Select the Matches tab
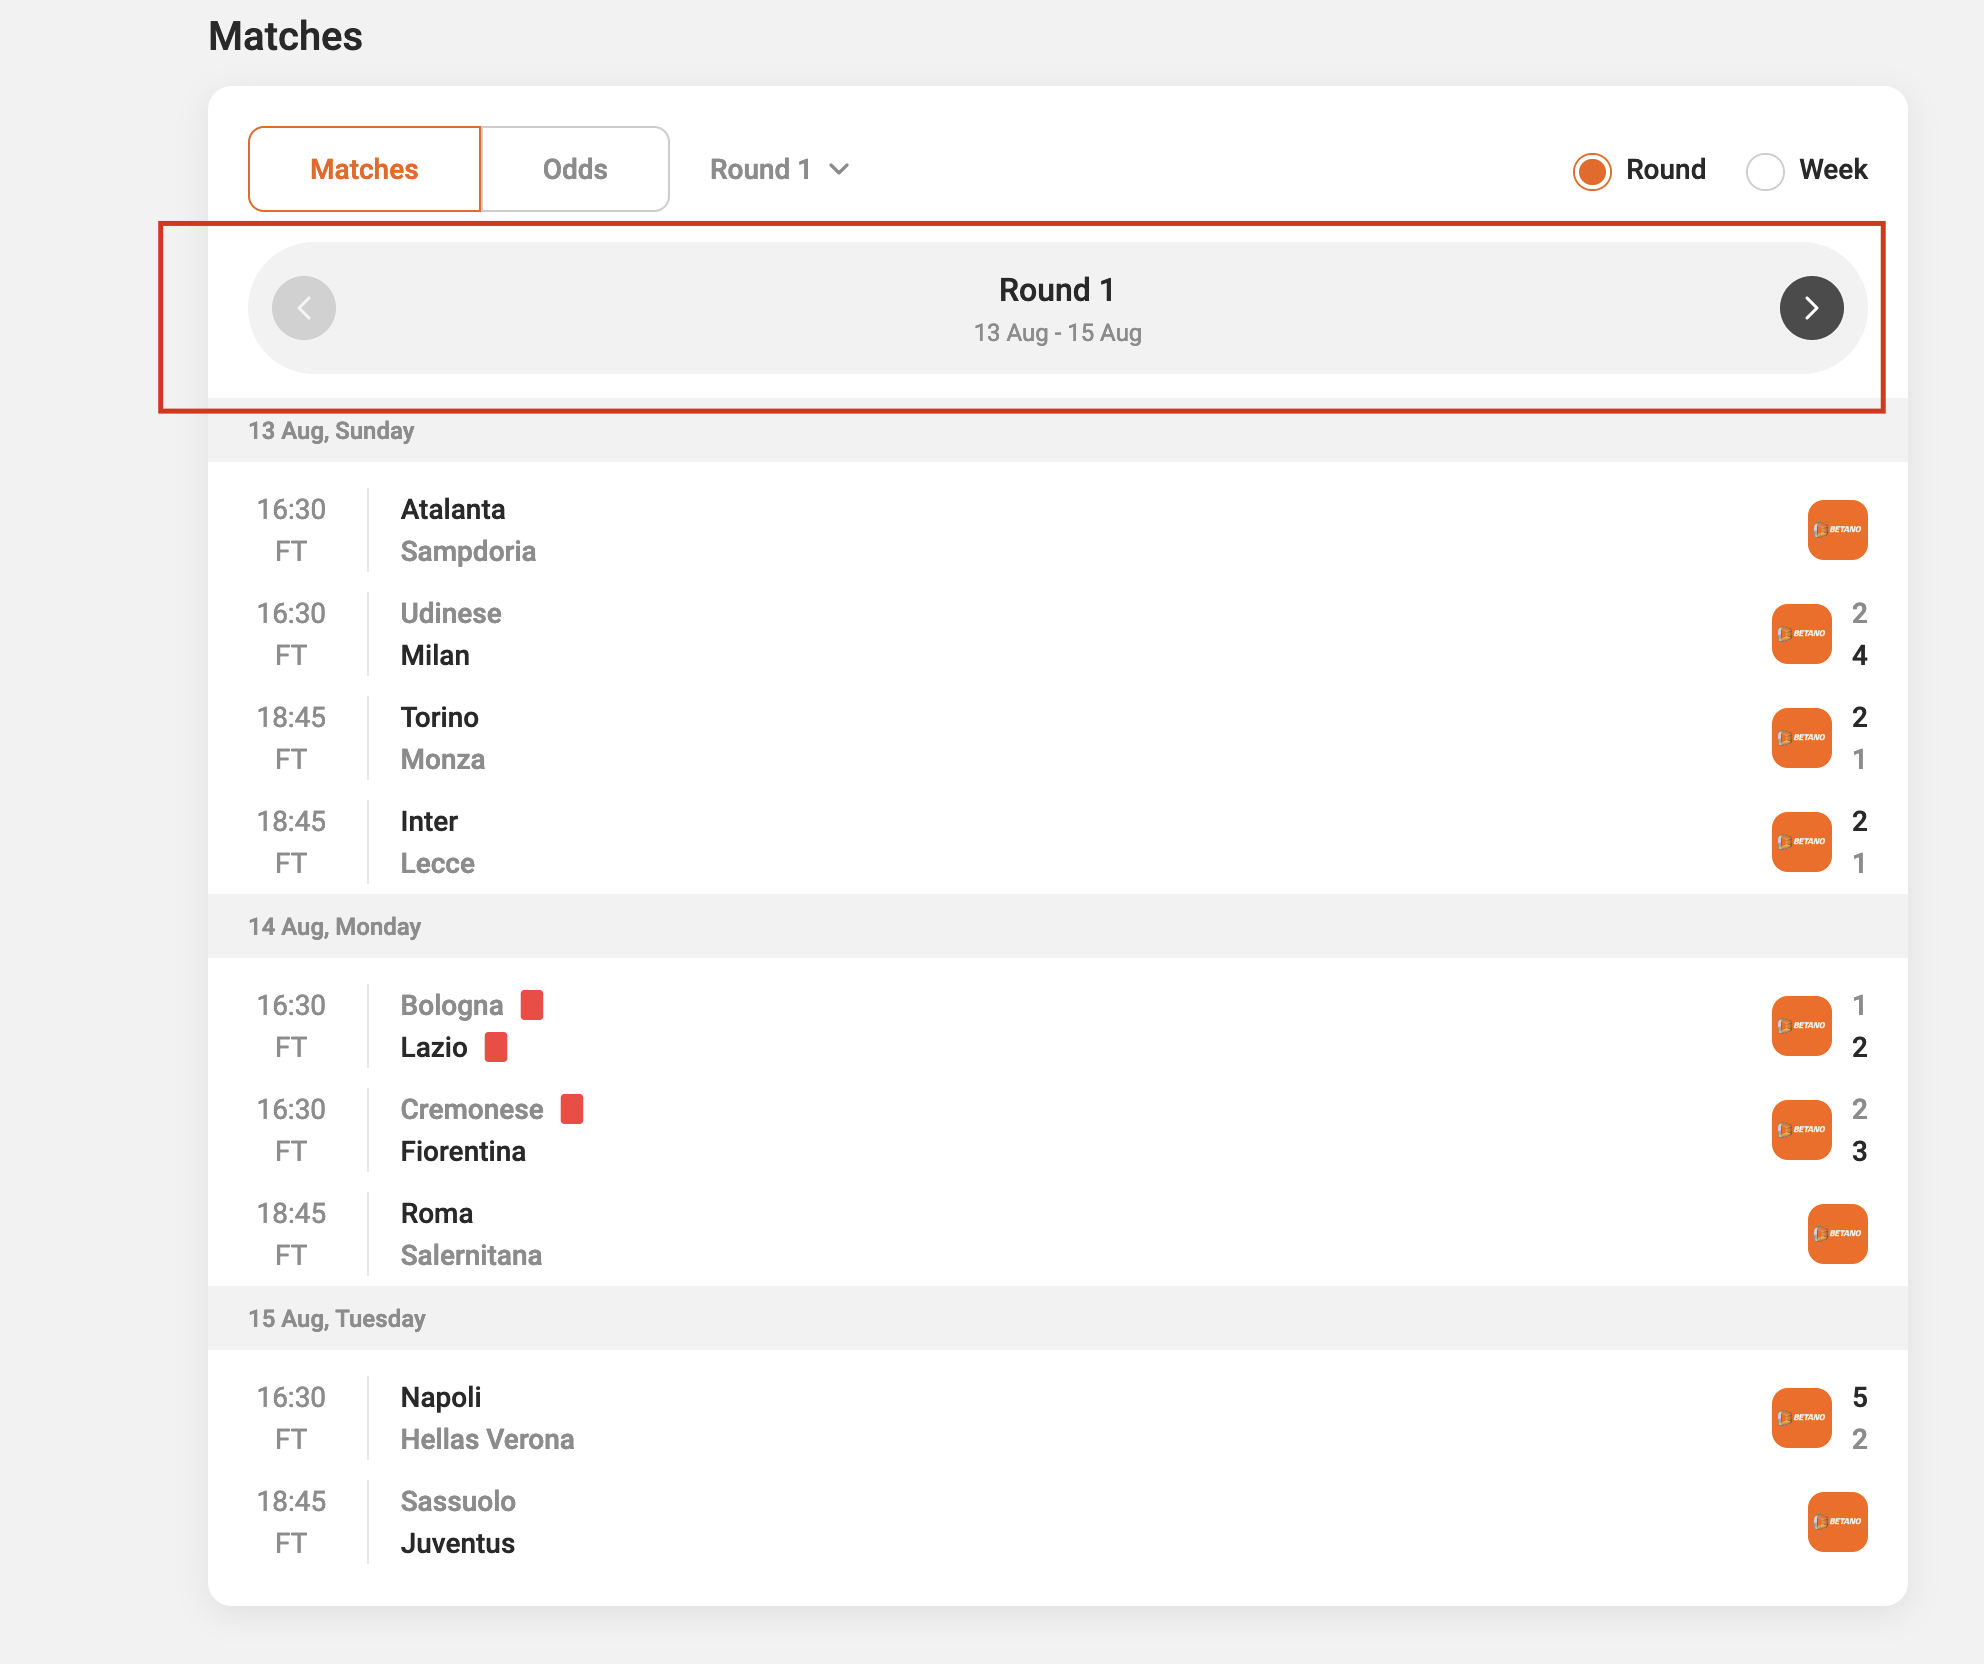This screenshot has width=1984, height=1664. pos(364,168)
